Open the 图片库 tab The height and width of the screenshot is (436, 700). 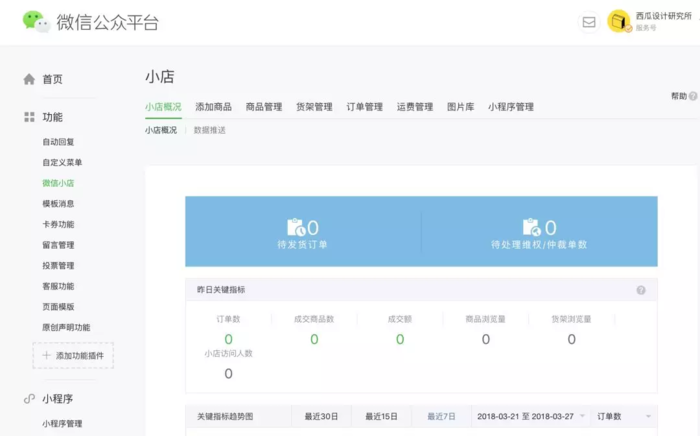click(461, 107)
